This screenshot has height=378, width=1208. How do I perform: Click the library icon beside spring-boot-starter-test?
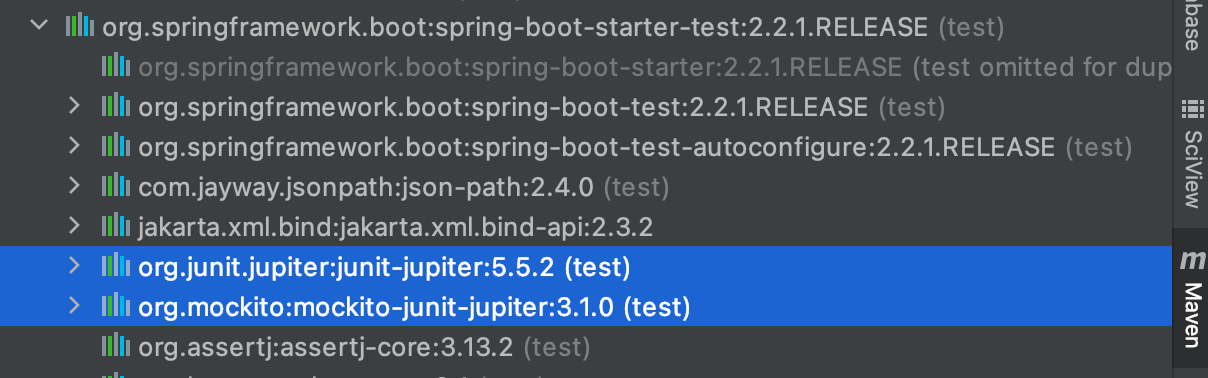coord(80,26)
